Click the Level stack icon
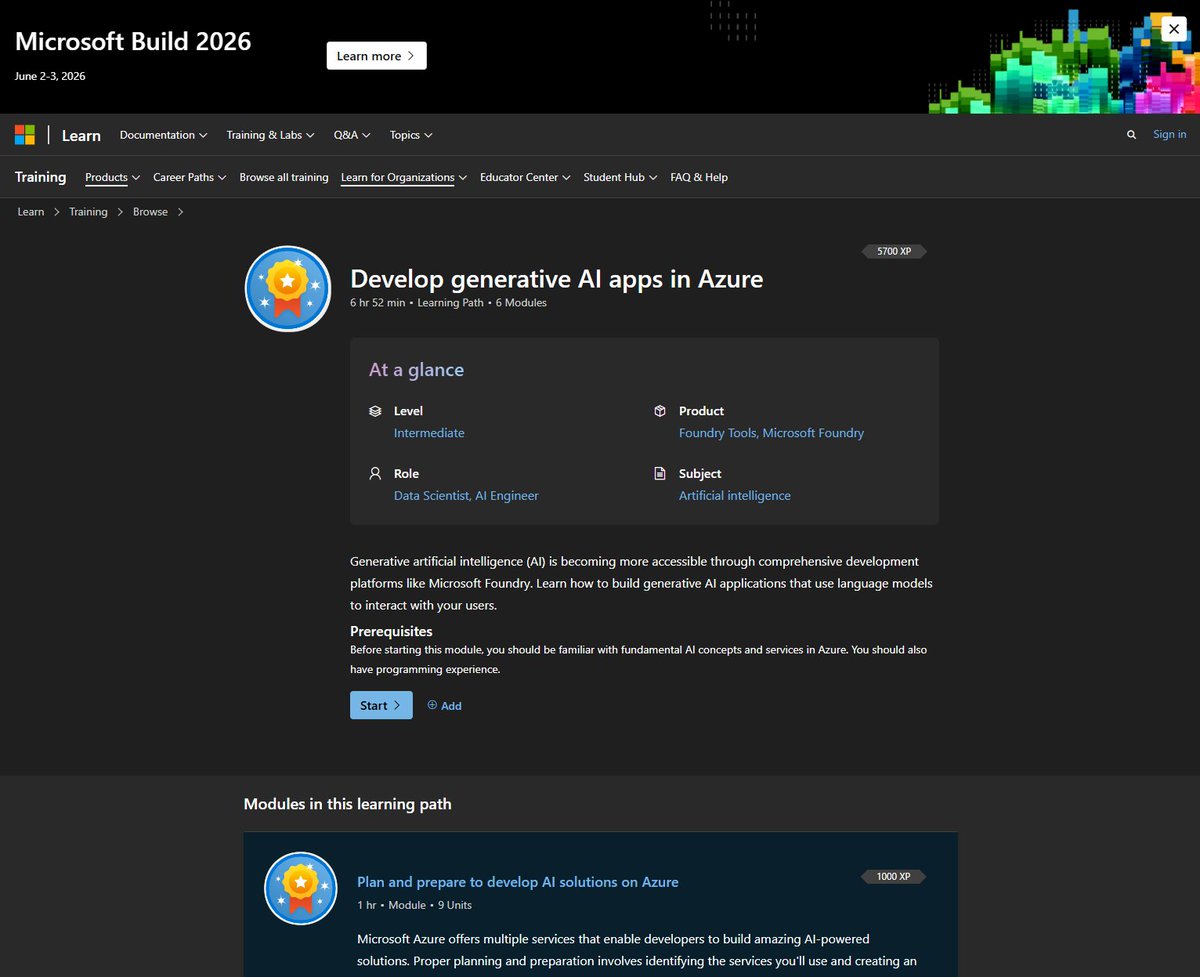The image size is (1200, 977). point(376,411)
